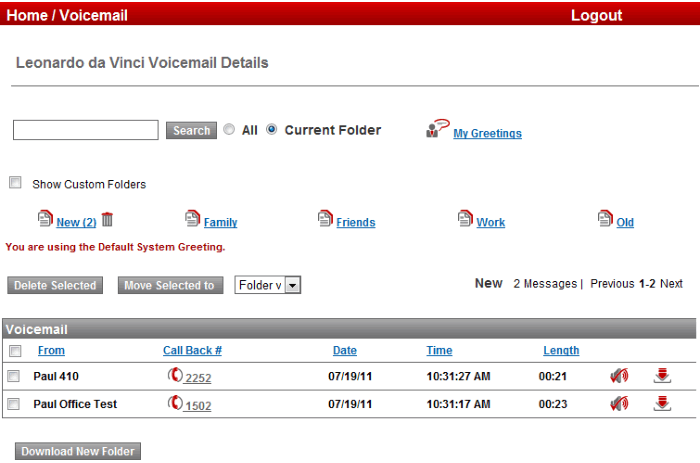Click the 10:31:17 AM time cell
This screenshot has width=700, height=463.
(x=458, y=404)
